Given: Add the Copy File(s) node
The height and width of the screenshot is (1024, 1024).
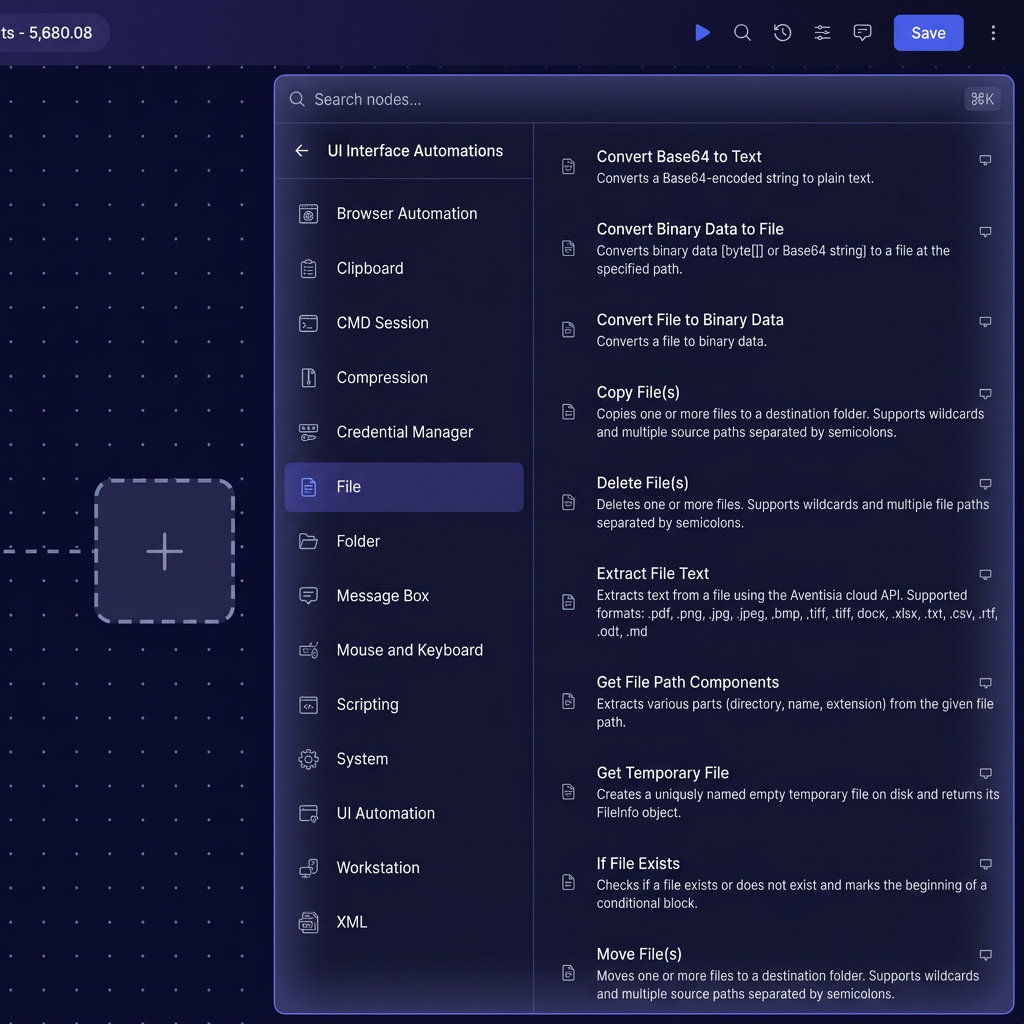Looking at the screenshot, I should [x=775, y=411].
